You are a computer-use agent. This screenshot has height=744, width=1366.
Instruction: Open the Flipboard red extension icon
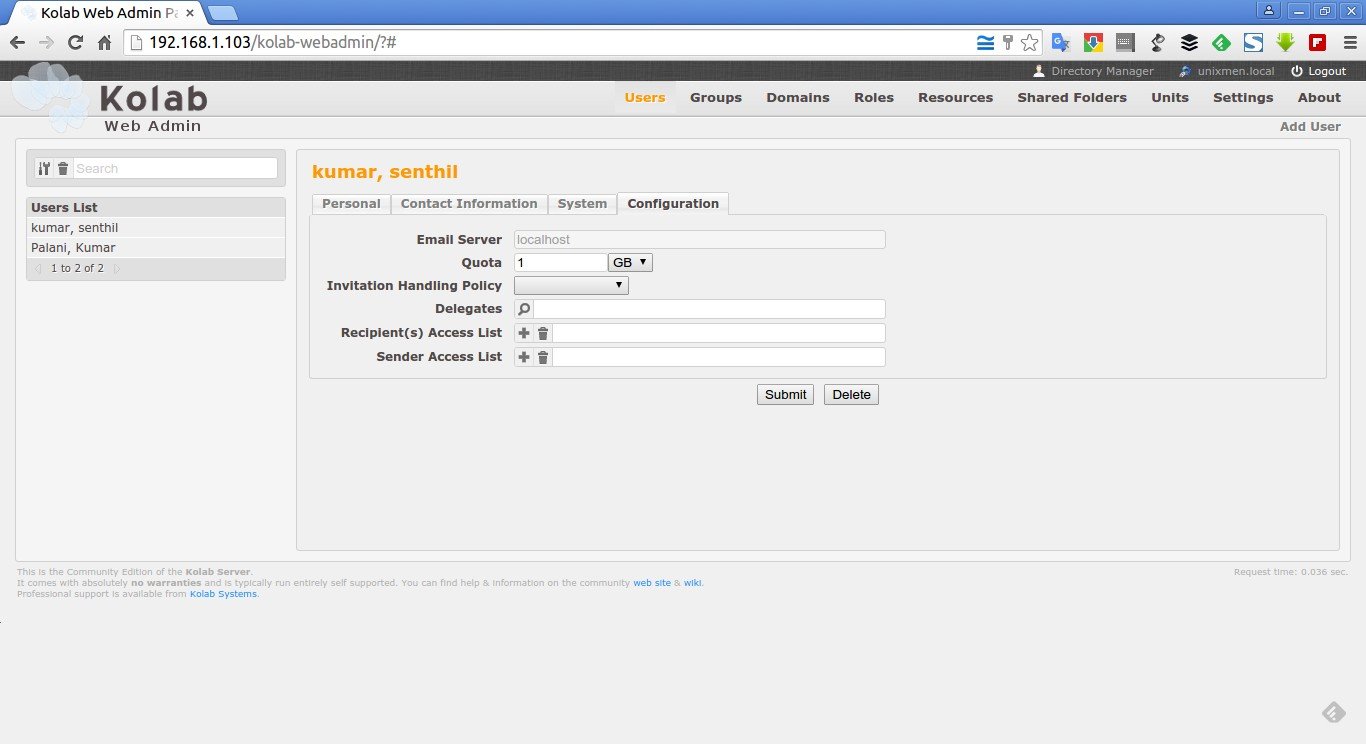[1317, 43]
